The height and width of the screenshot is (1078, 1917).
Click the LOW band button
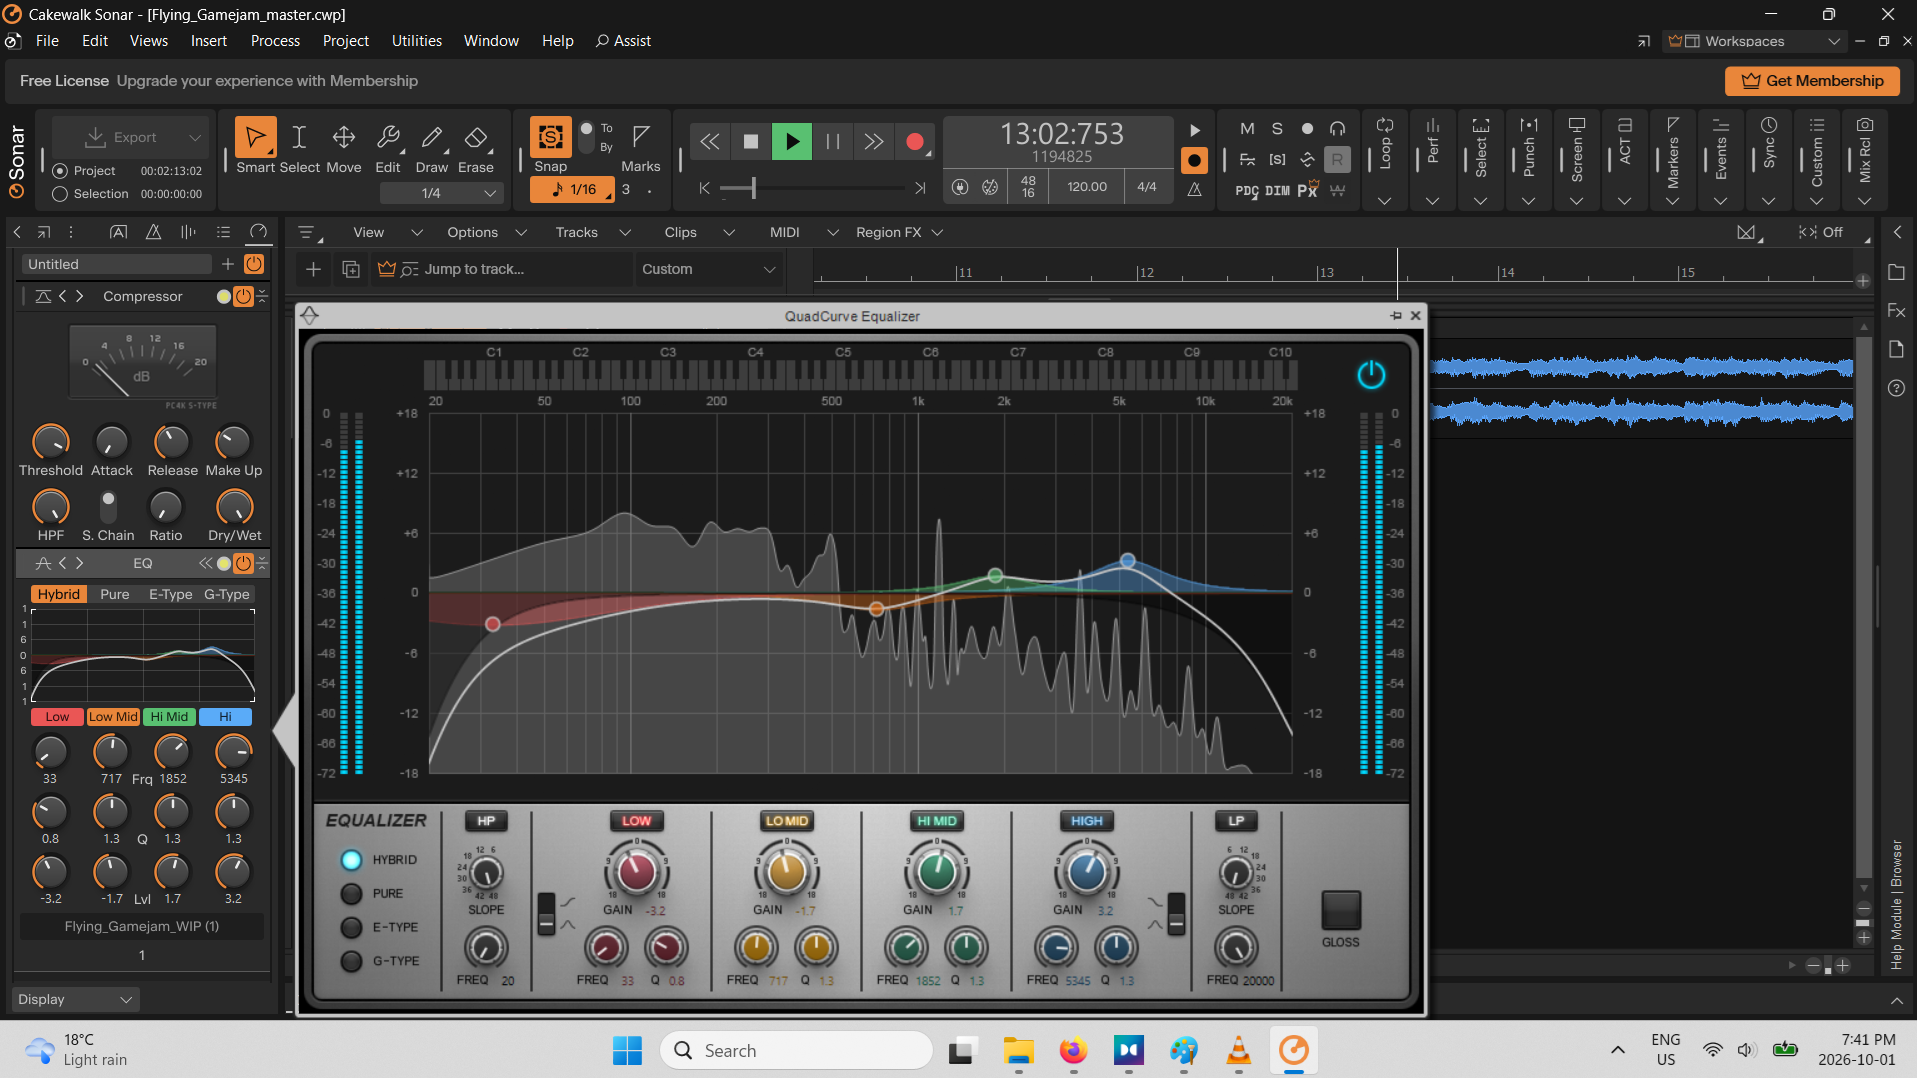click(x=636, y=821)
